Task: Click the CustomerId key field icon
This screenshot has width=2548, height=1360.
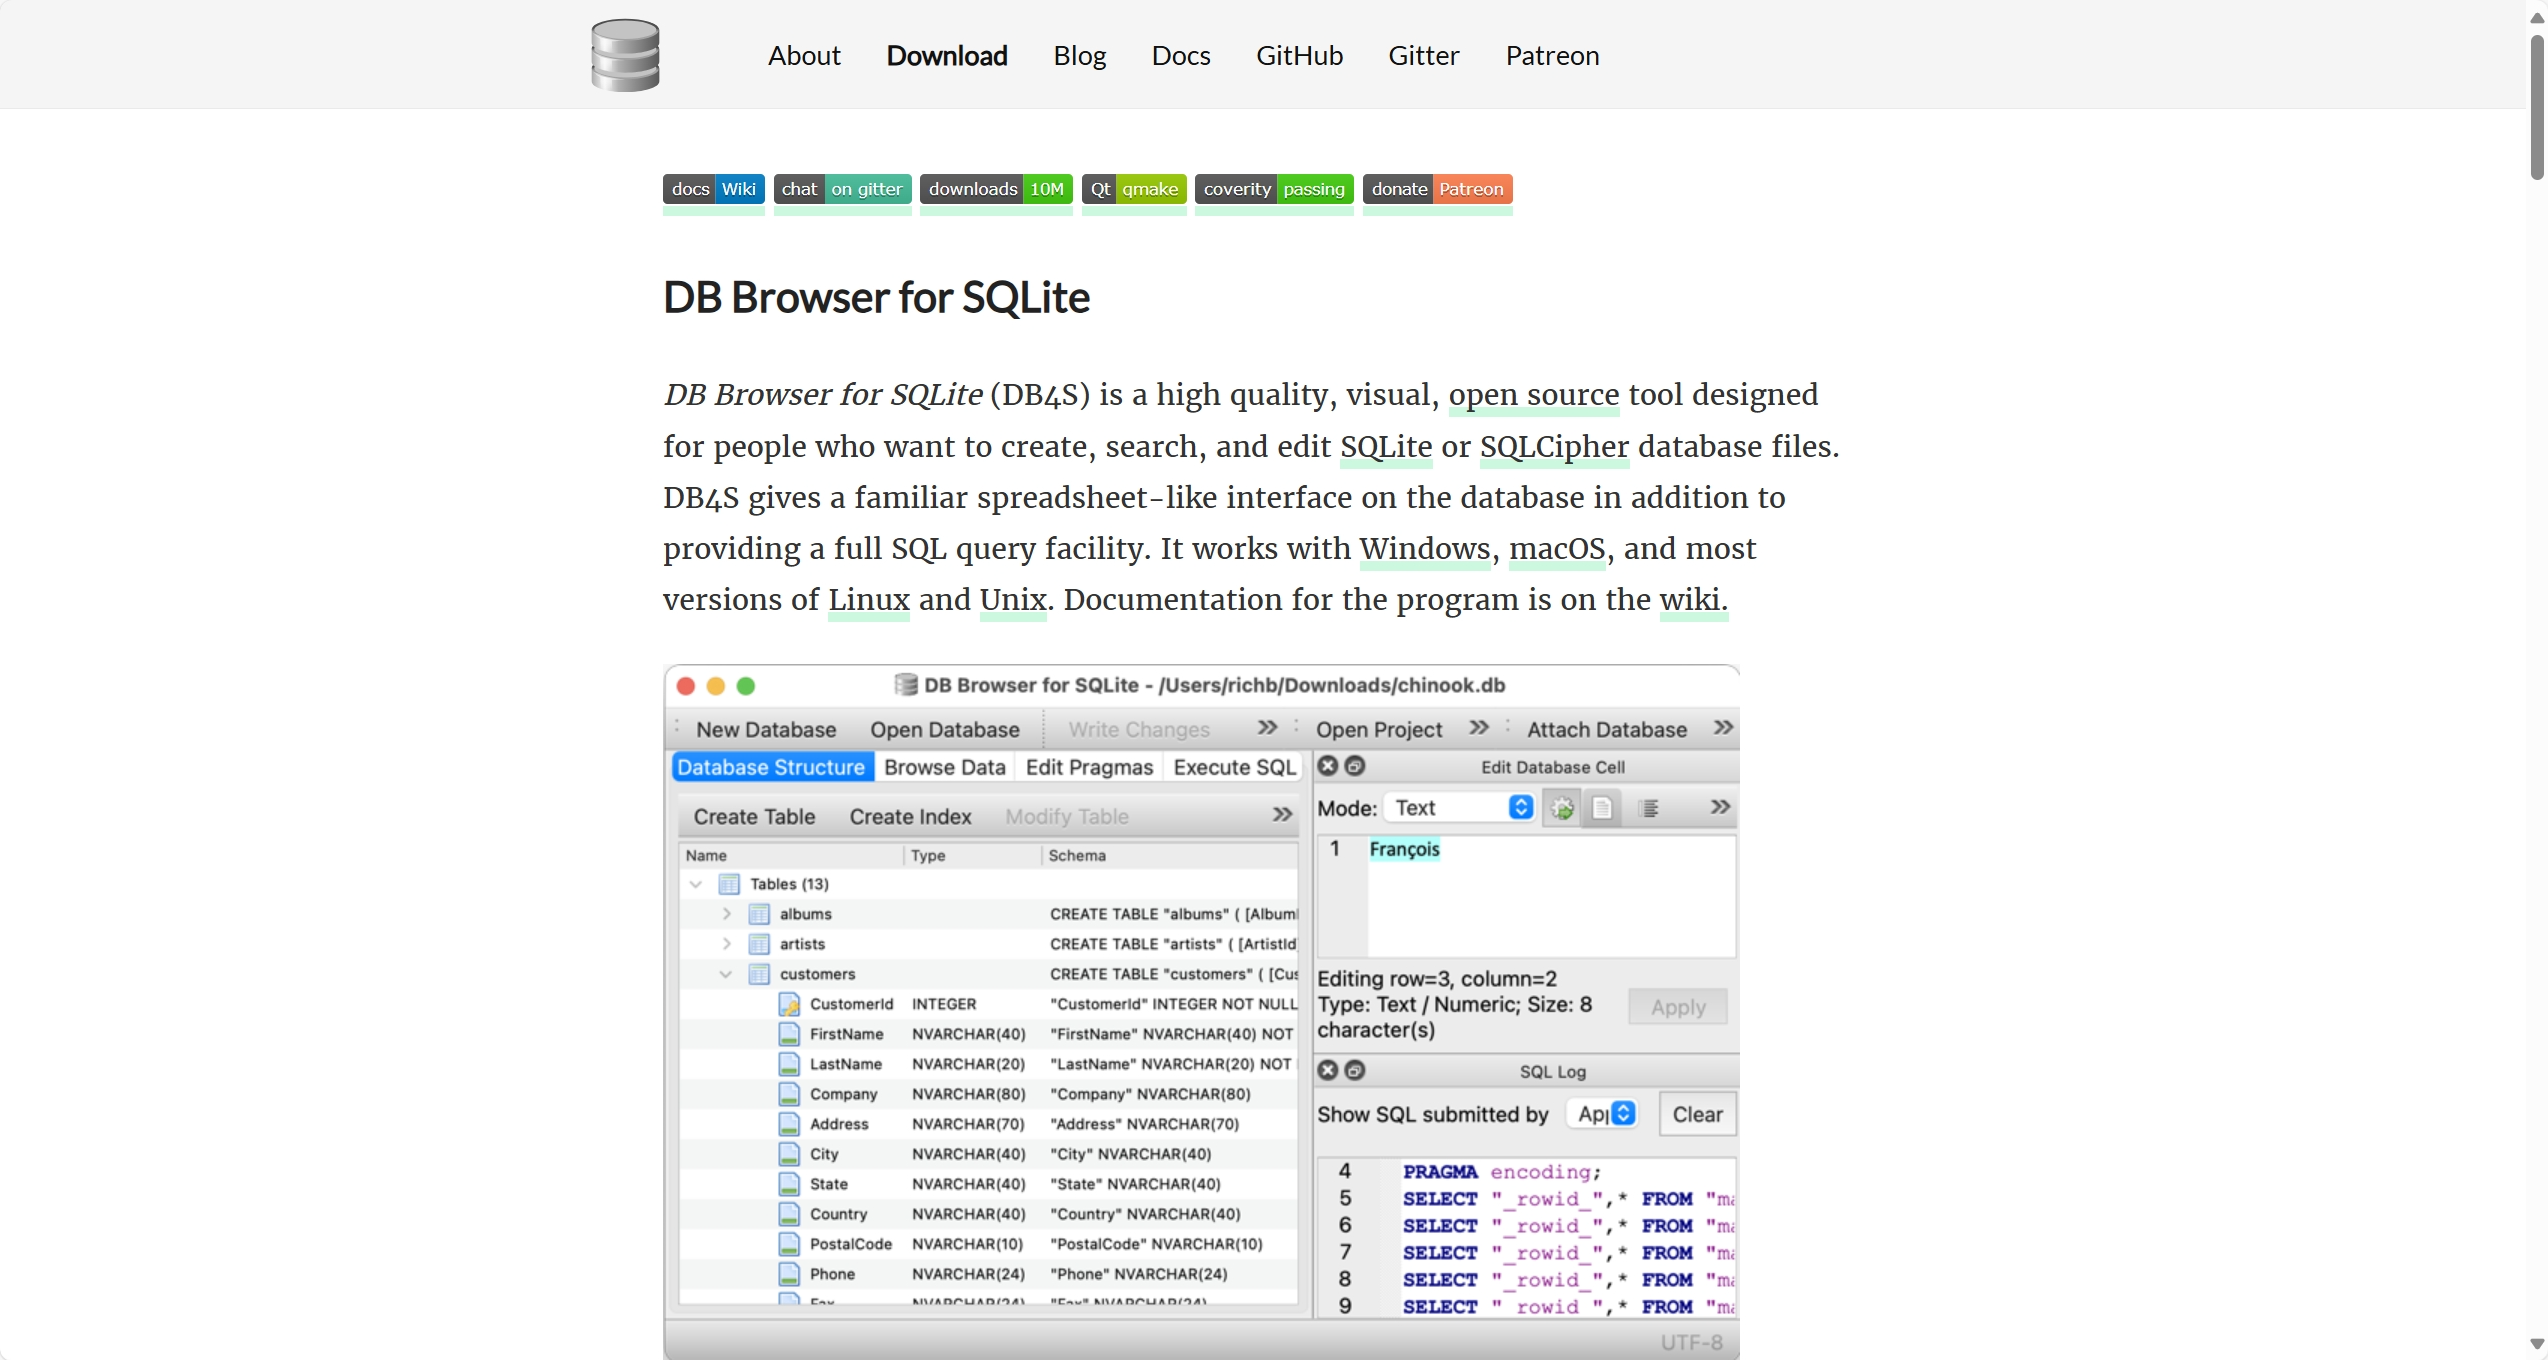Action: pyautogui.click(x=789, y=1004)
